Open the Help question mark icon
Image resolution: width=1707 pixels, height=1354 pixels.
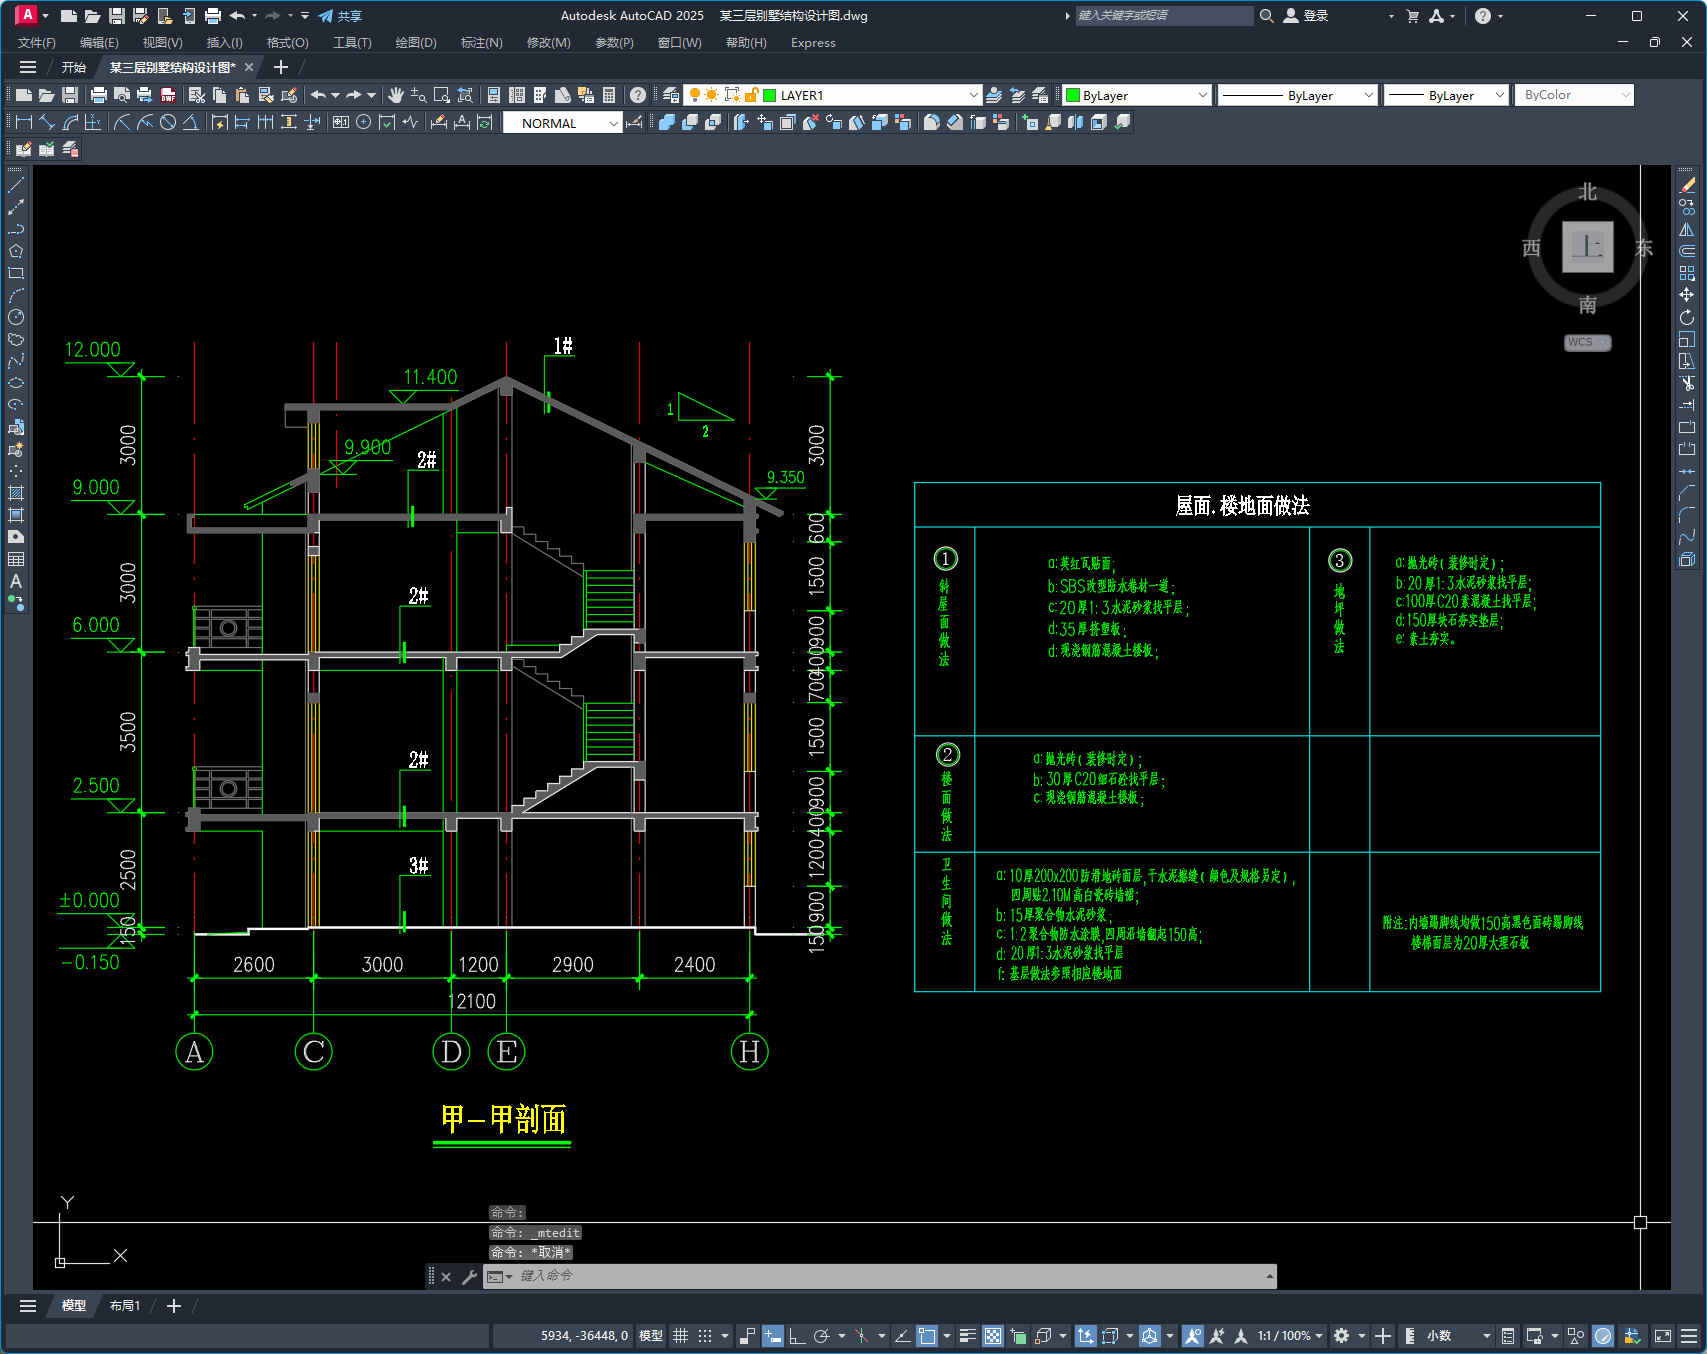(x=638, y=95)
